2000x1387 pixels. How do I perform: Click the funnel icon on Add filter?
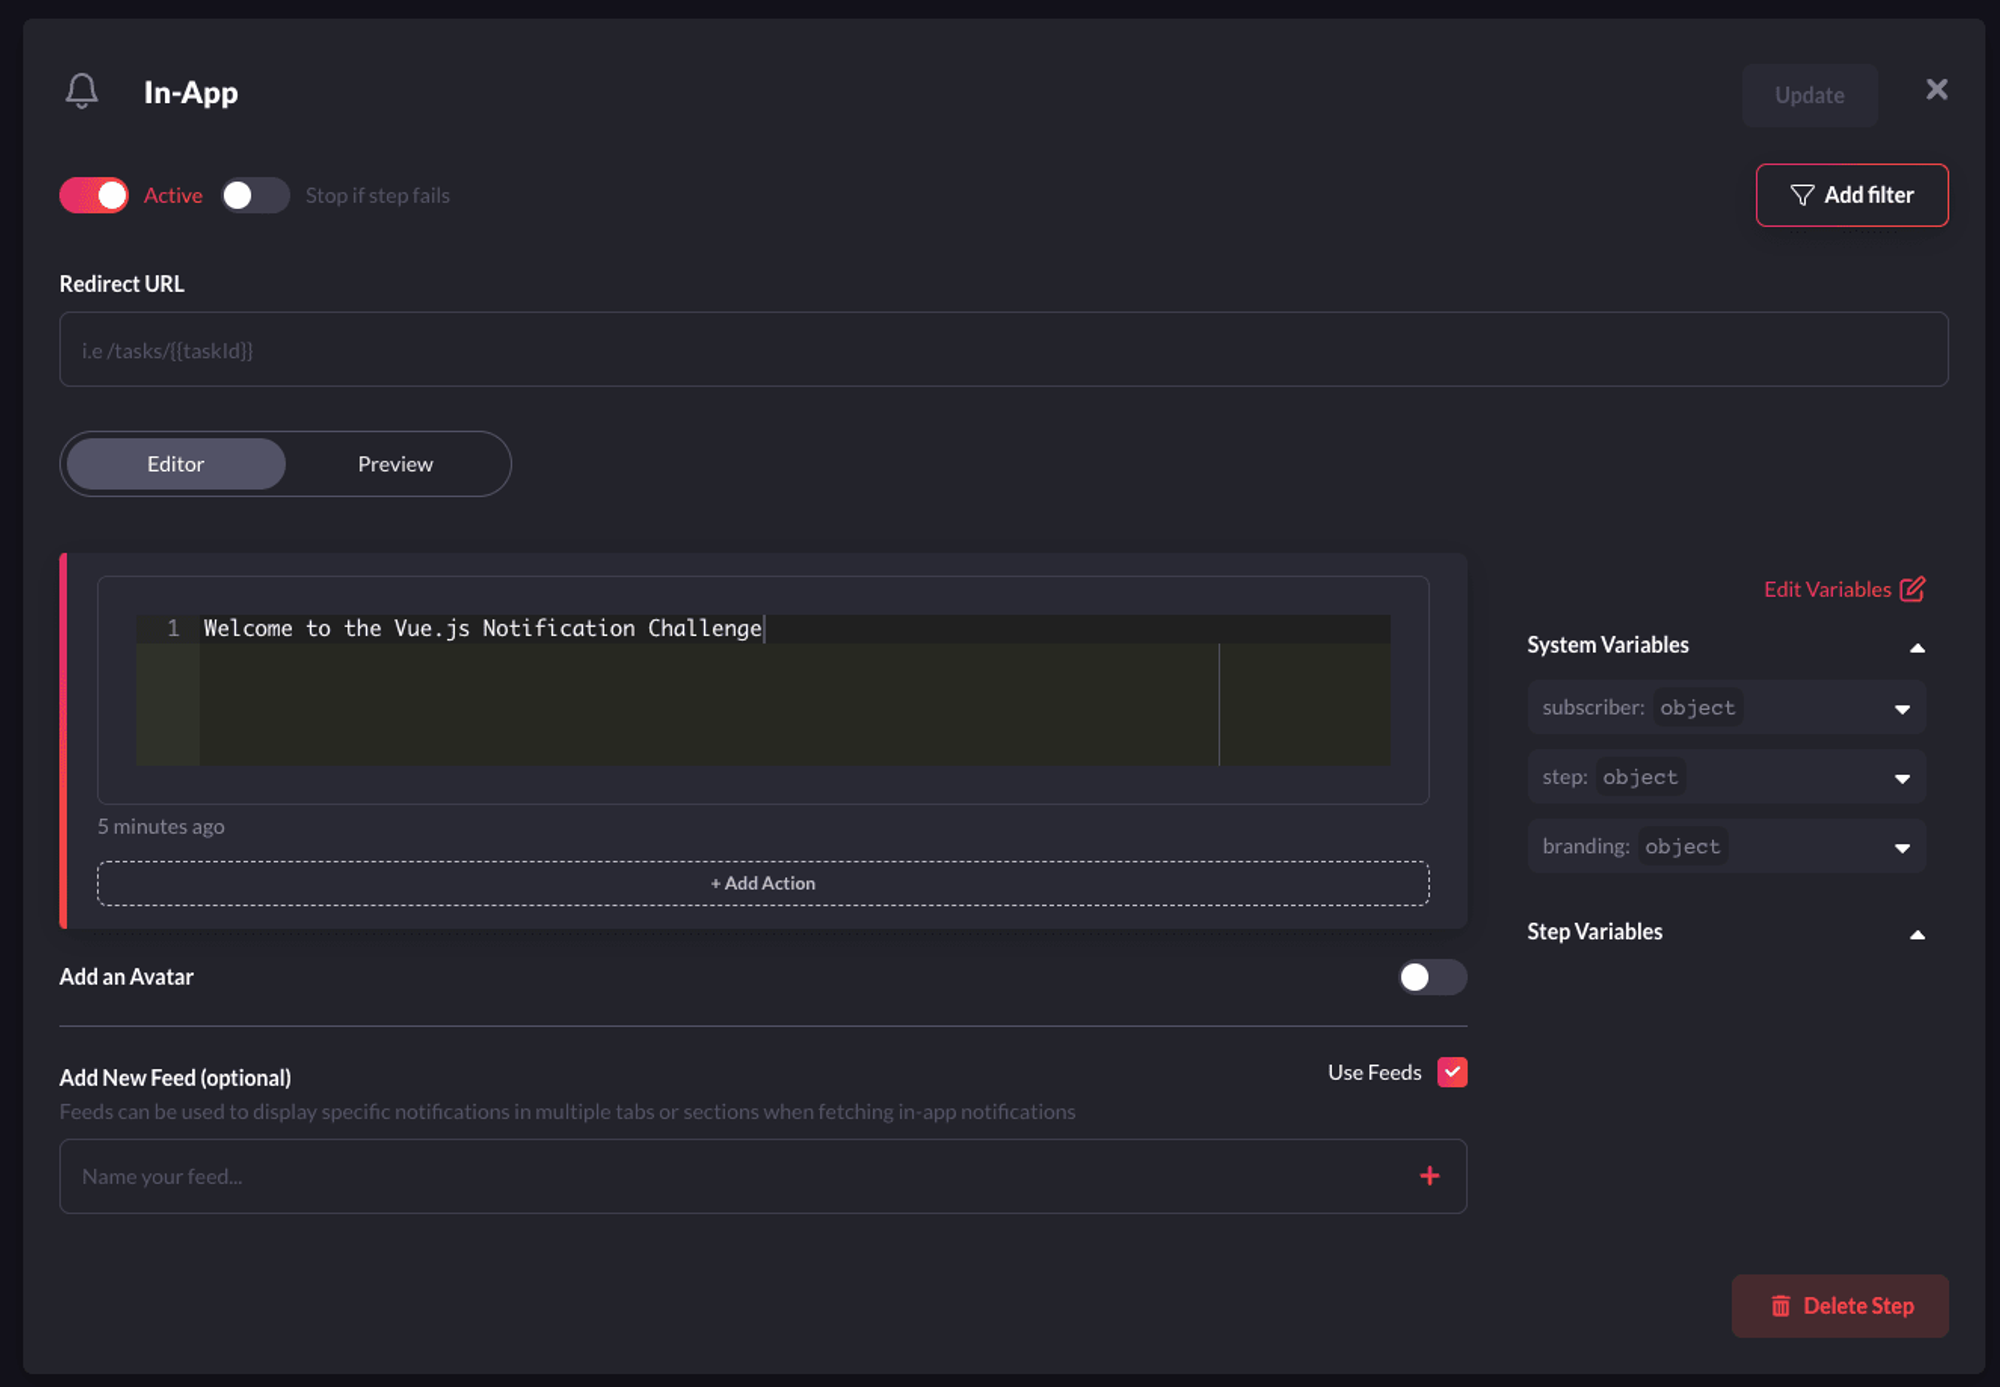pos(1801,195)
